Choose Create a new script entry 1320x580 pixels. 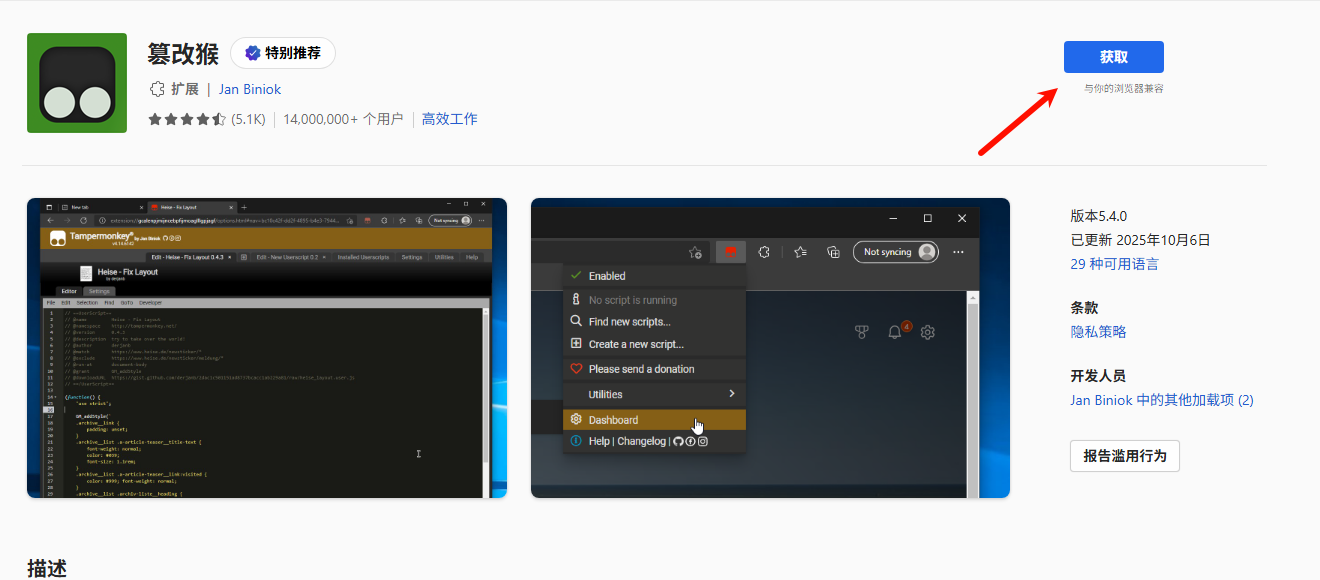coord(636,344)
